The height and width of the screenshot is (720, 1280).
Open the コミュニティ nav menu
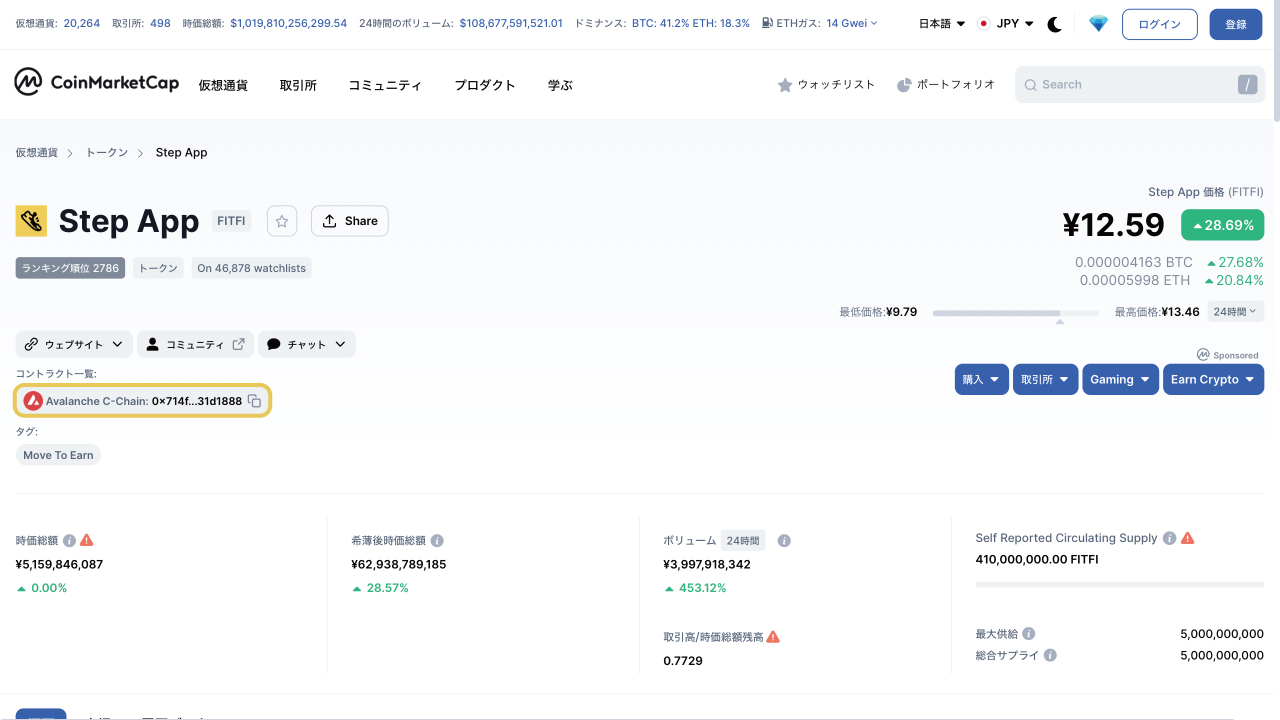[x=385, y=85]
